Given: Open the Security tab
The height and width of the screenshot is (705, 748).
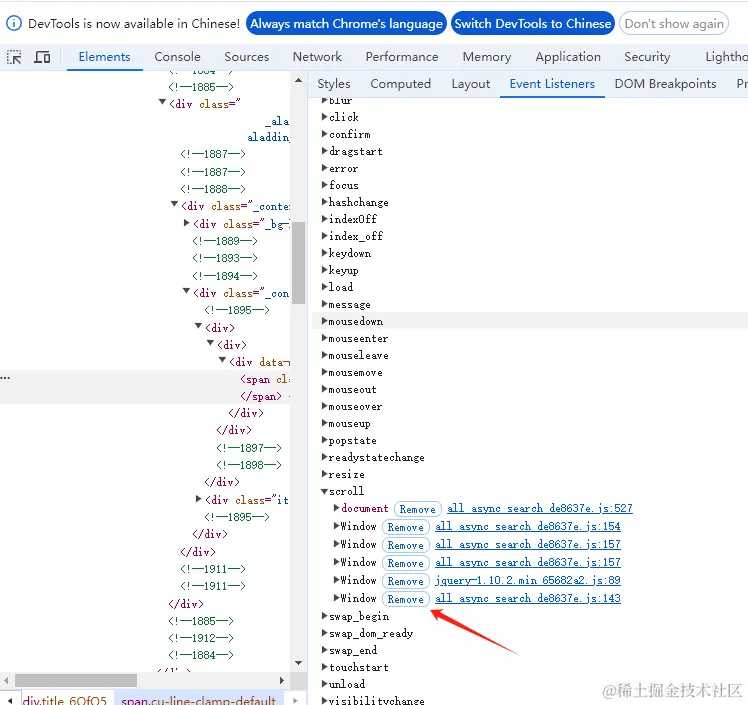Looking at the screenshot, I should 647,57.
